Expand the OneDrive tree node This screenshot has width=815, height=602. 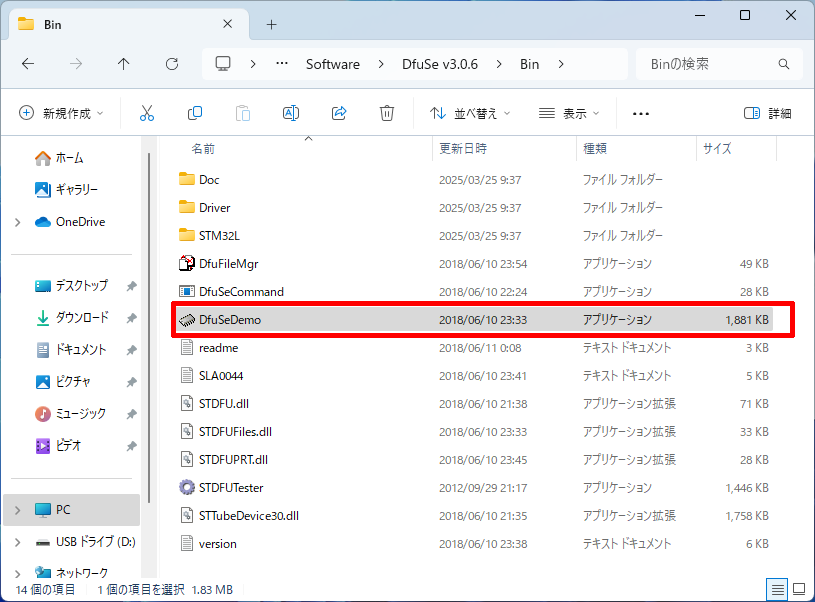click(x=18, y=223)
